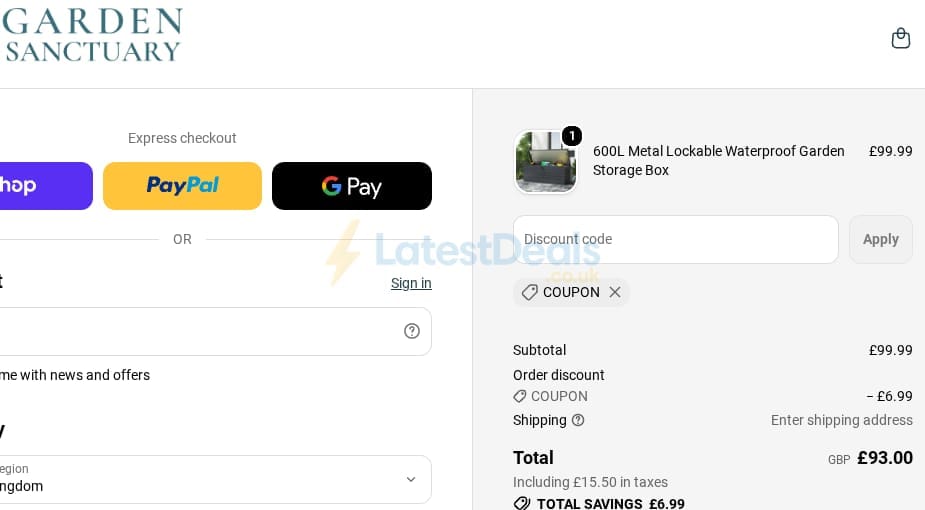Remove the applied COUPON tag with X
The image size is (925, 510).
[x=615, y=292]
